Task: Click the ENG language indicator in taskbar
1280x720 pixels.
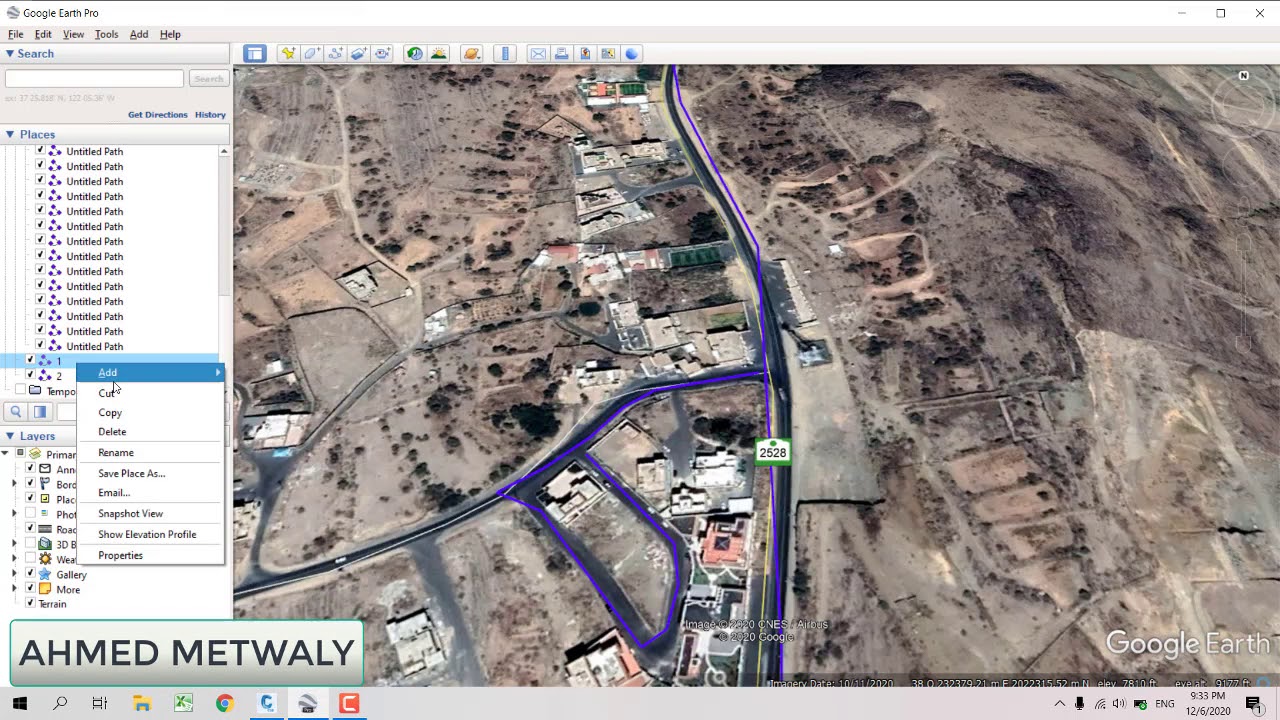Action: point(1165,704)
